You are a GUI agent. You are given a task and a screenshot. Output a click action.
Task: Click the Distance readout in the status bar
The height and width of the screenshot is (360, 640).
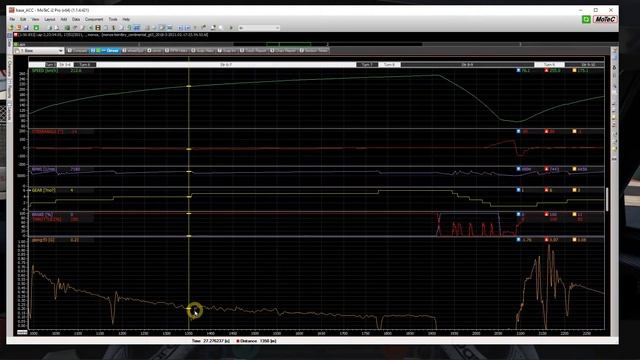[x=257, y=340]
